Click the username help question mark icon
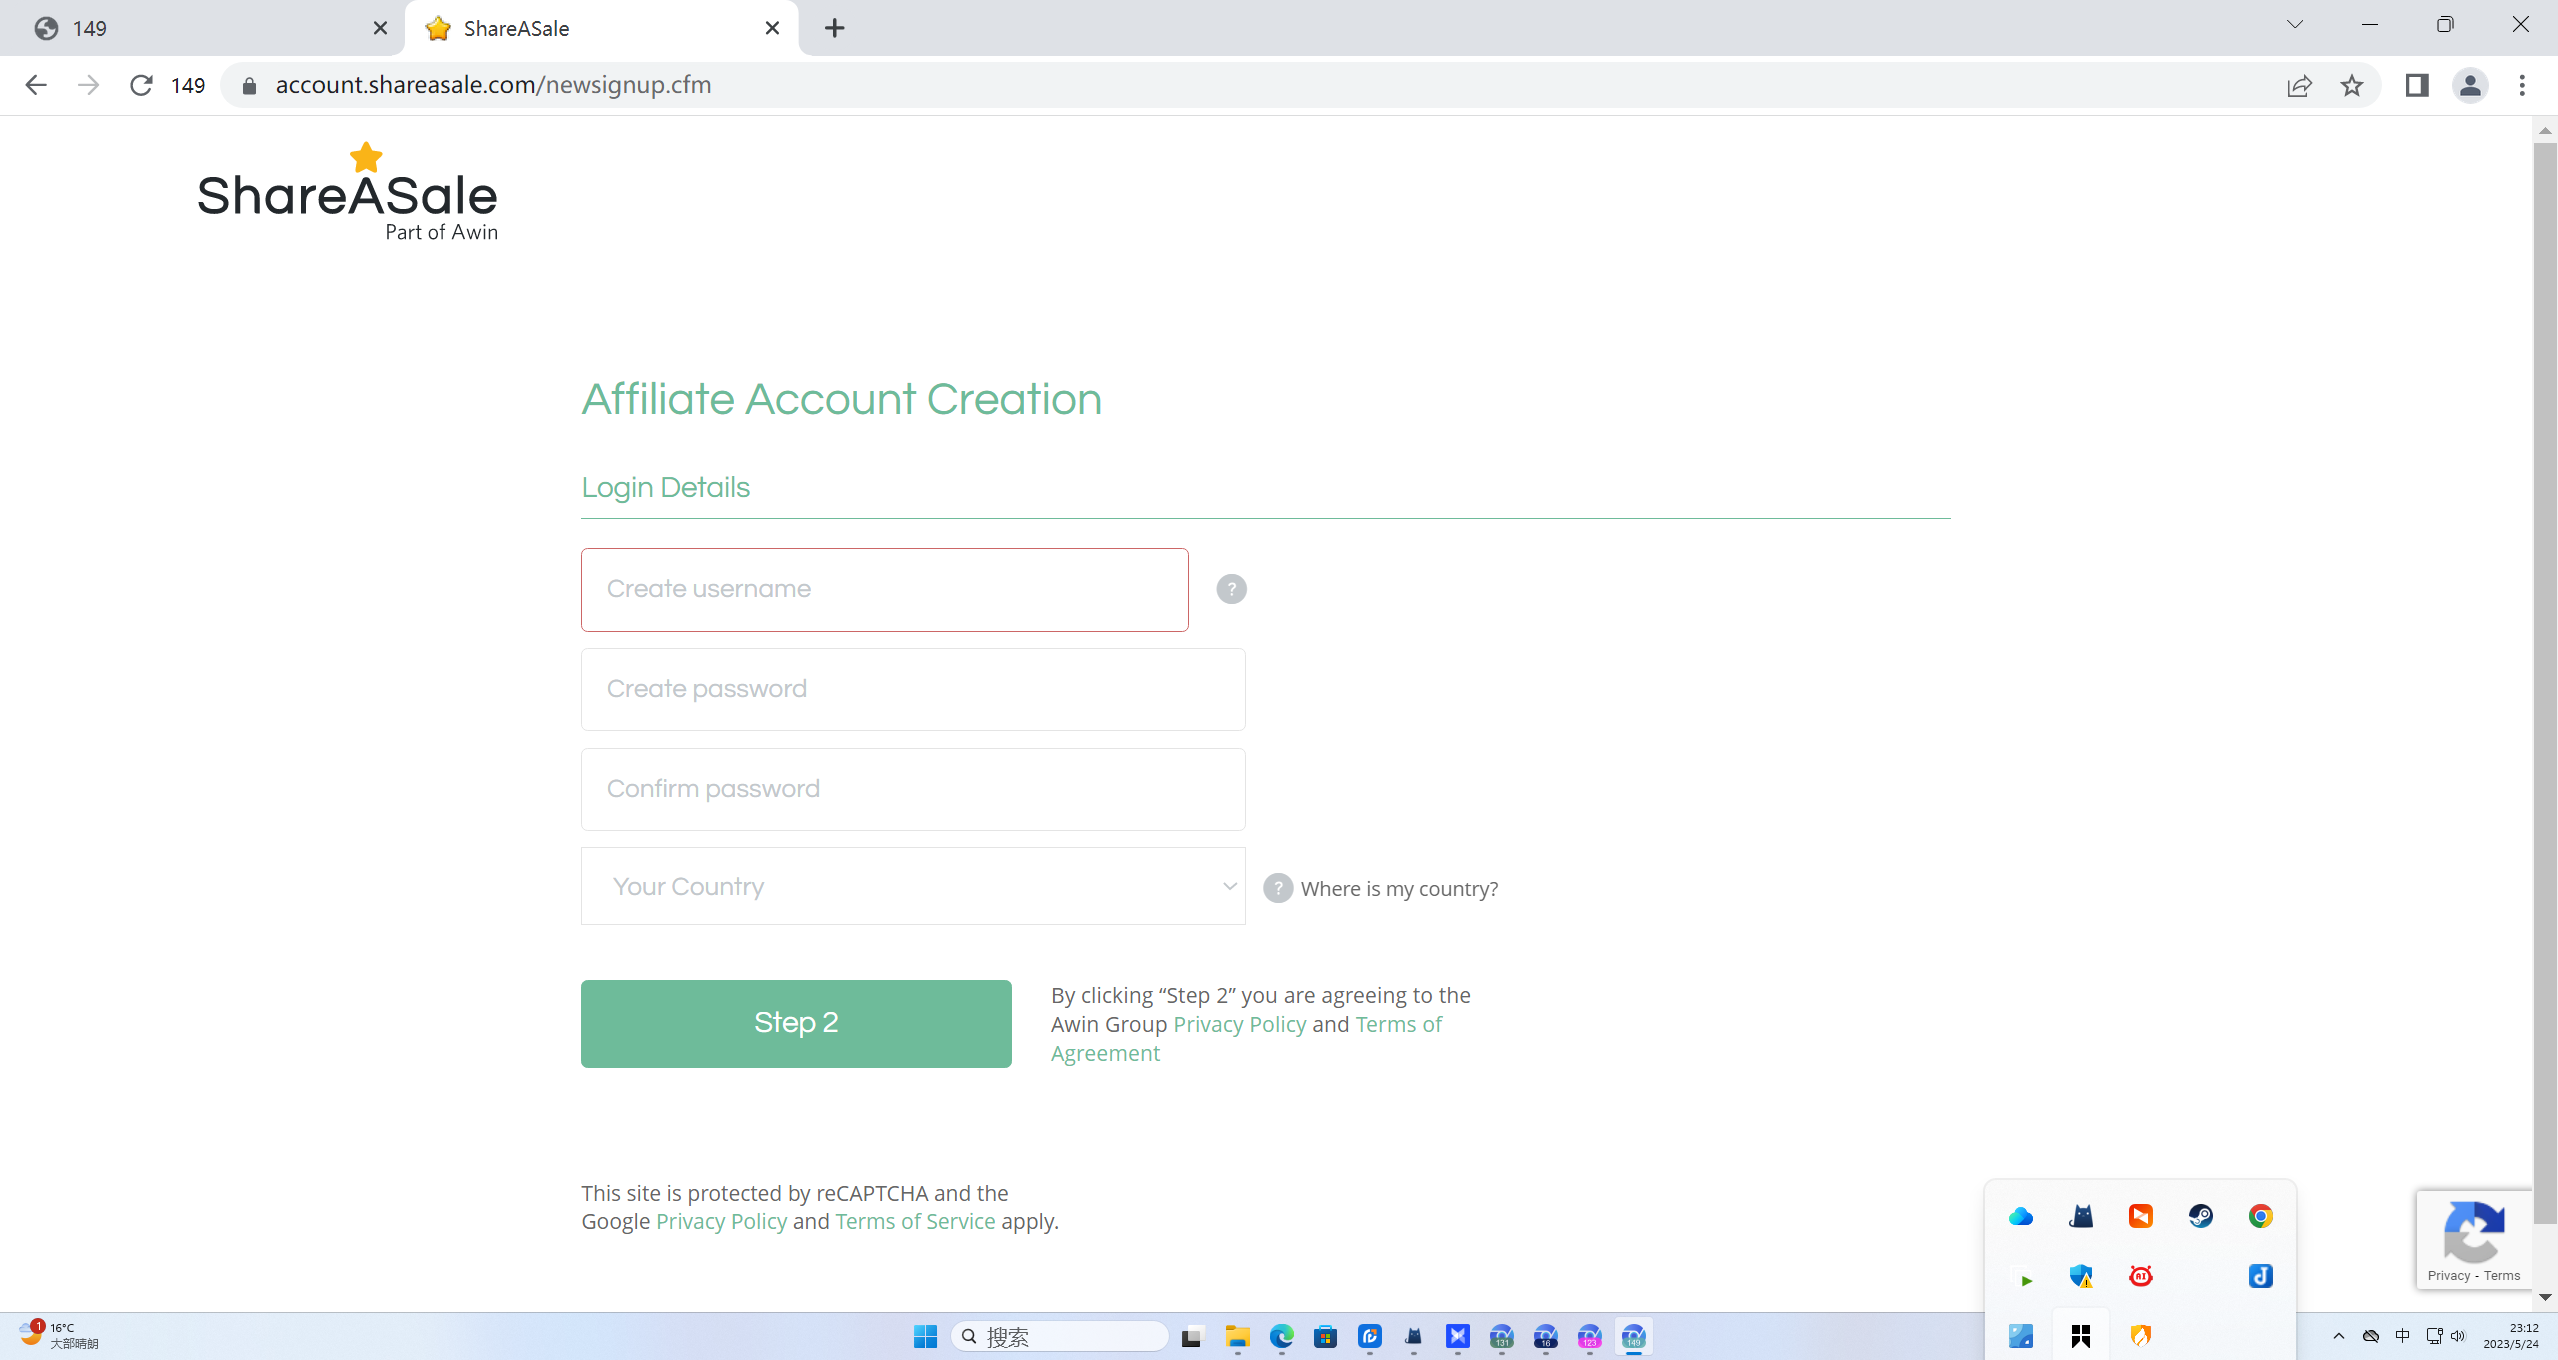 click(x=1231, y=589)
